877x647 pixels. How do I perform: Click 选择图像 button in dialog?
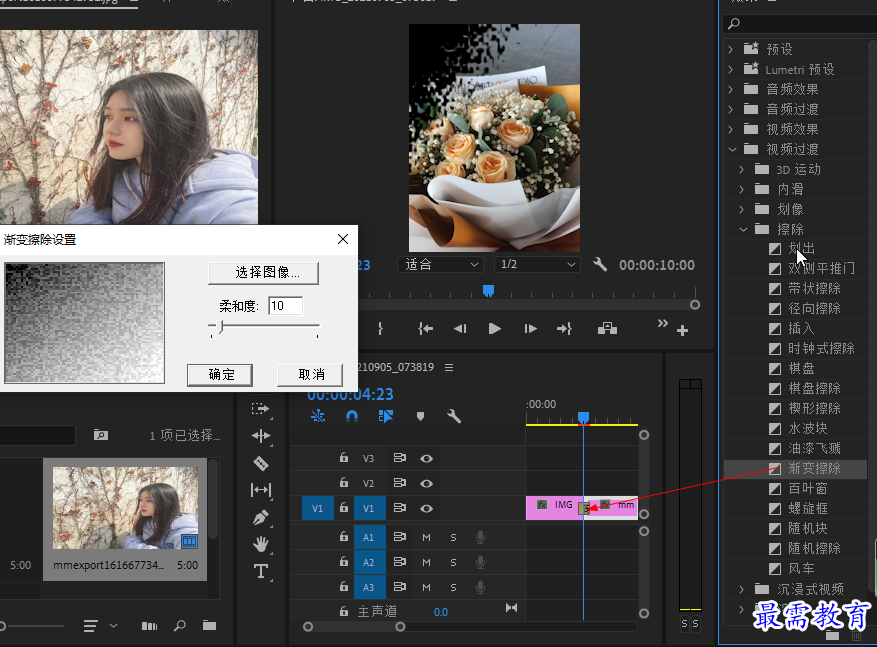pos(263,273)
